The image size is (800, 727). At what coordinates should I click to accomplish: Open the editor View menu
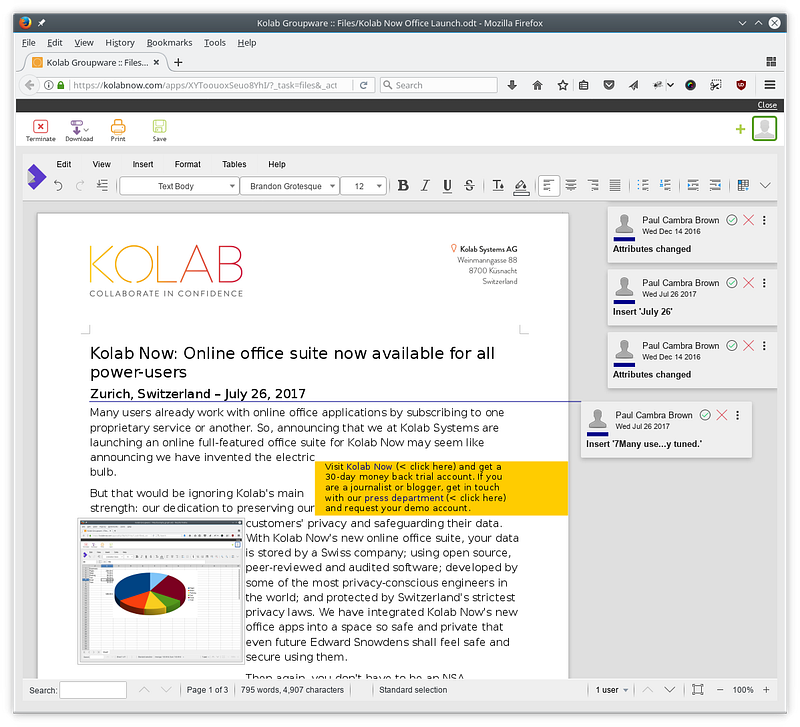[x=102, y=164]
